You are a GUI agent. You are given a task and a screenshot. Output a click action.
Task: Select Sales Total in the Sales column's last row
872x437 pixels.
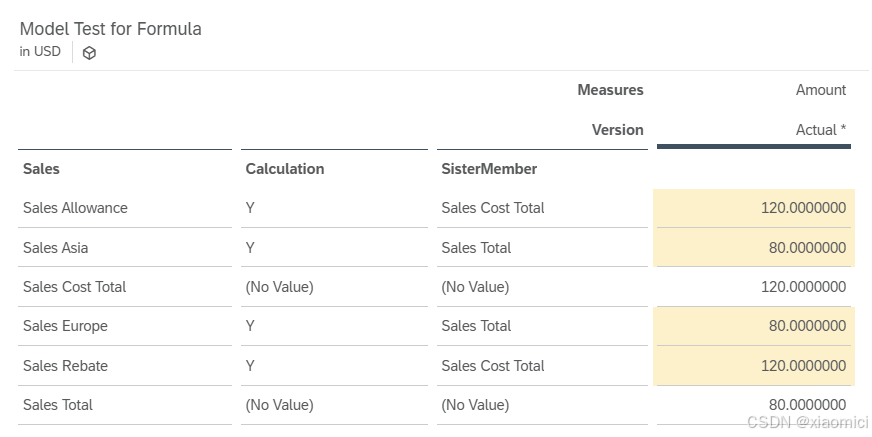[x=58, y=405]
